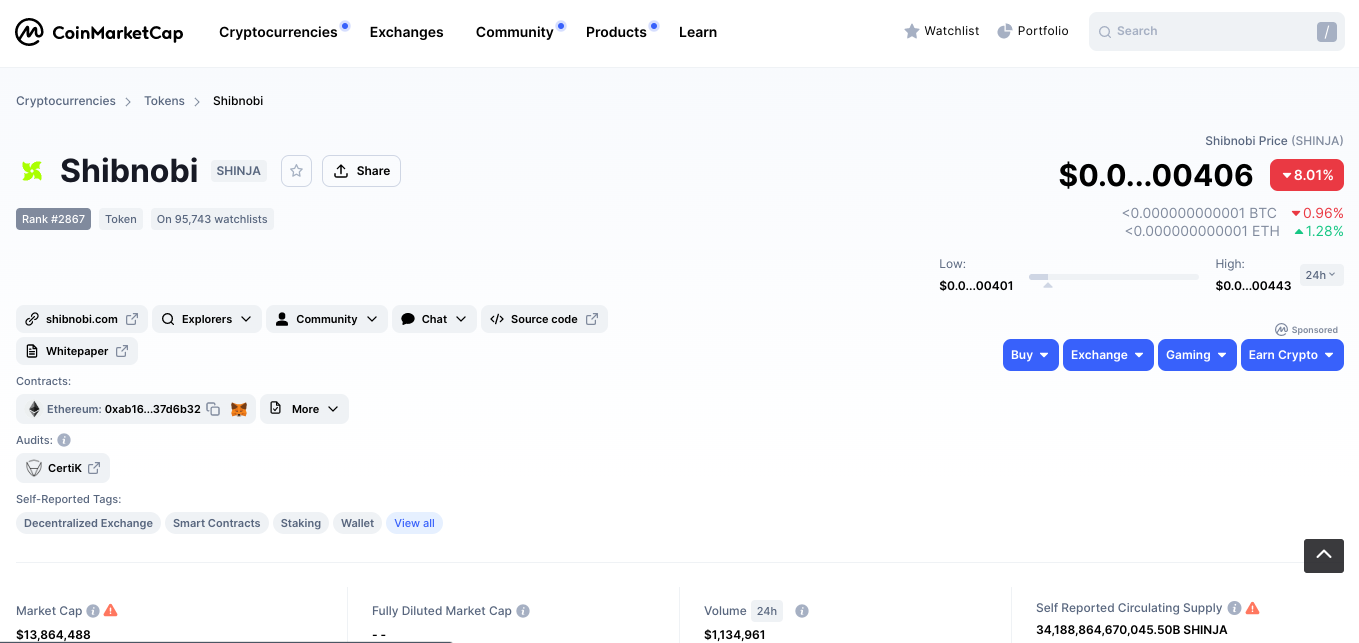Change the 24h low/high range selector
1359x643 pixels.
[1321, 274]
